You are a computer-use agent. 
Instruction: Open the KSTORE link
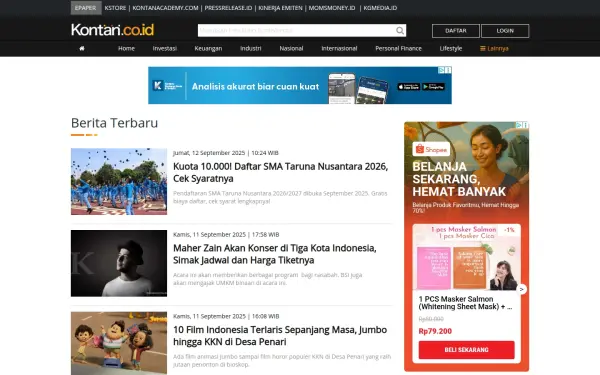[x=115, y=8]
